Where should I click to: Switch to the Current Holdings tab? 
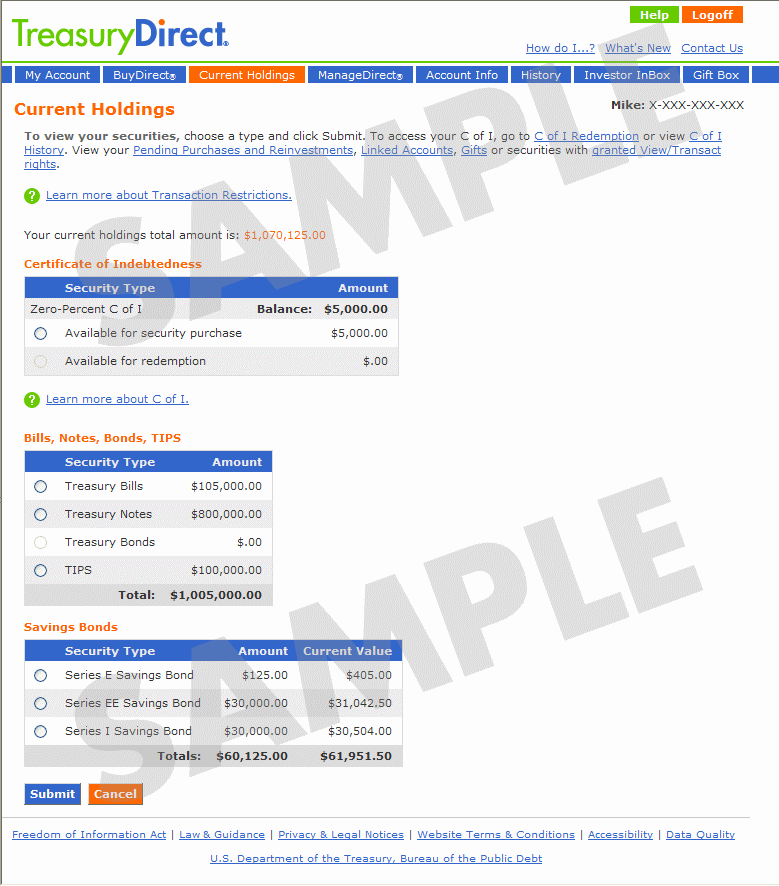pos(247,75)
